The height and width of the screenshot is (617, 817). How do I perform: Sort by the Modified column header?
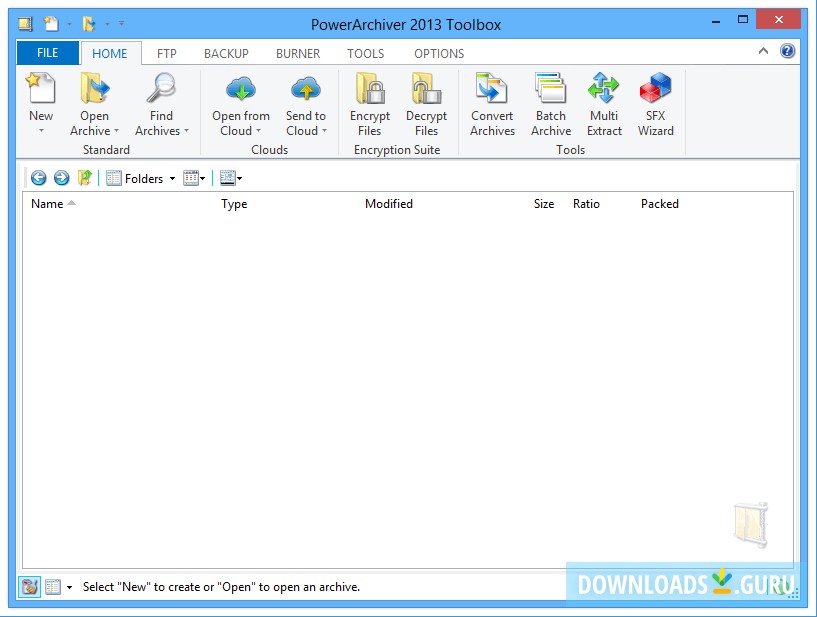click(x=389, y=204)
